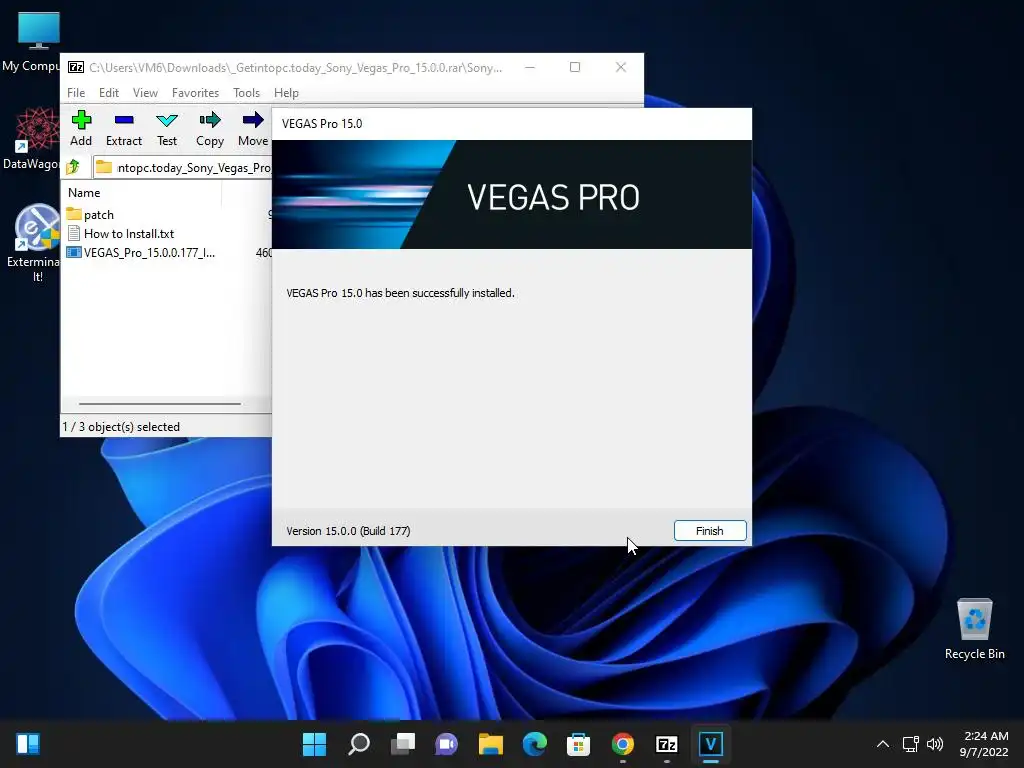Viewport: 1024px width, 768px height.
Task: Maximize the 7-Zip window
Action: (x=575, y=67)
